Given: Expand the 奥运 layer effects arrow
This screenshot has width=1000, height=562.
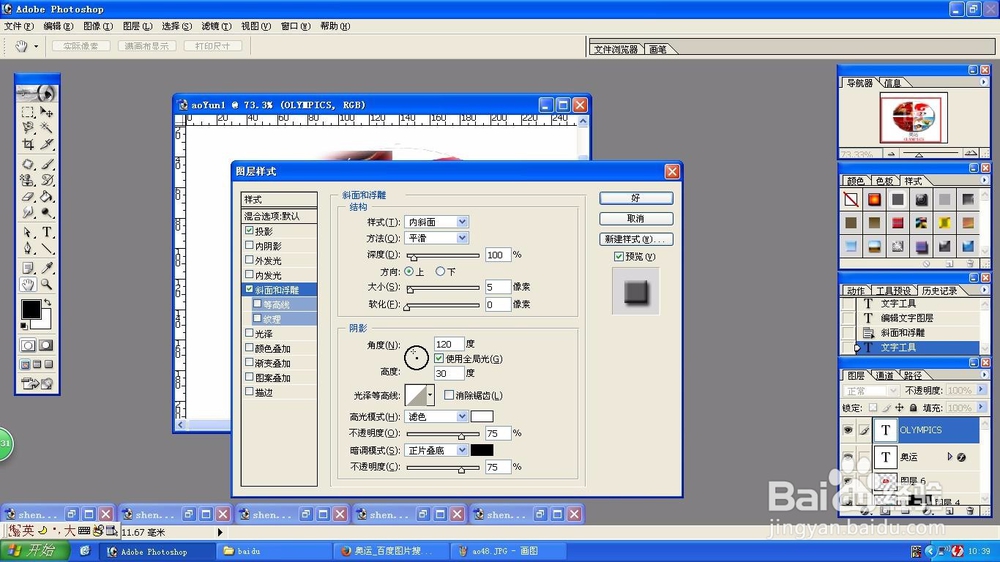Looking at the screenshot, I should pyautogui.click(x=950, y=457).
